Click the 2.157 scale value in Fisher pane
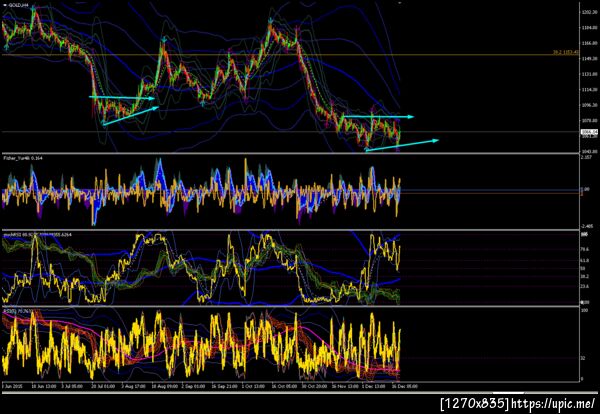This screenshot has height=414, width=600. click(x=587, y=157)
